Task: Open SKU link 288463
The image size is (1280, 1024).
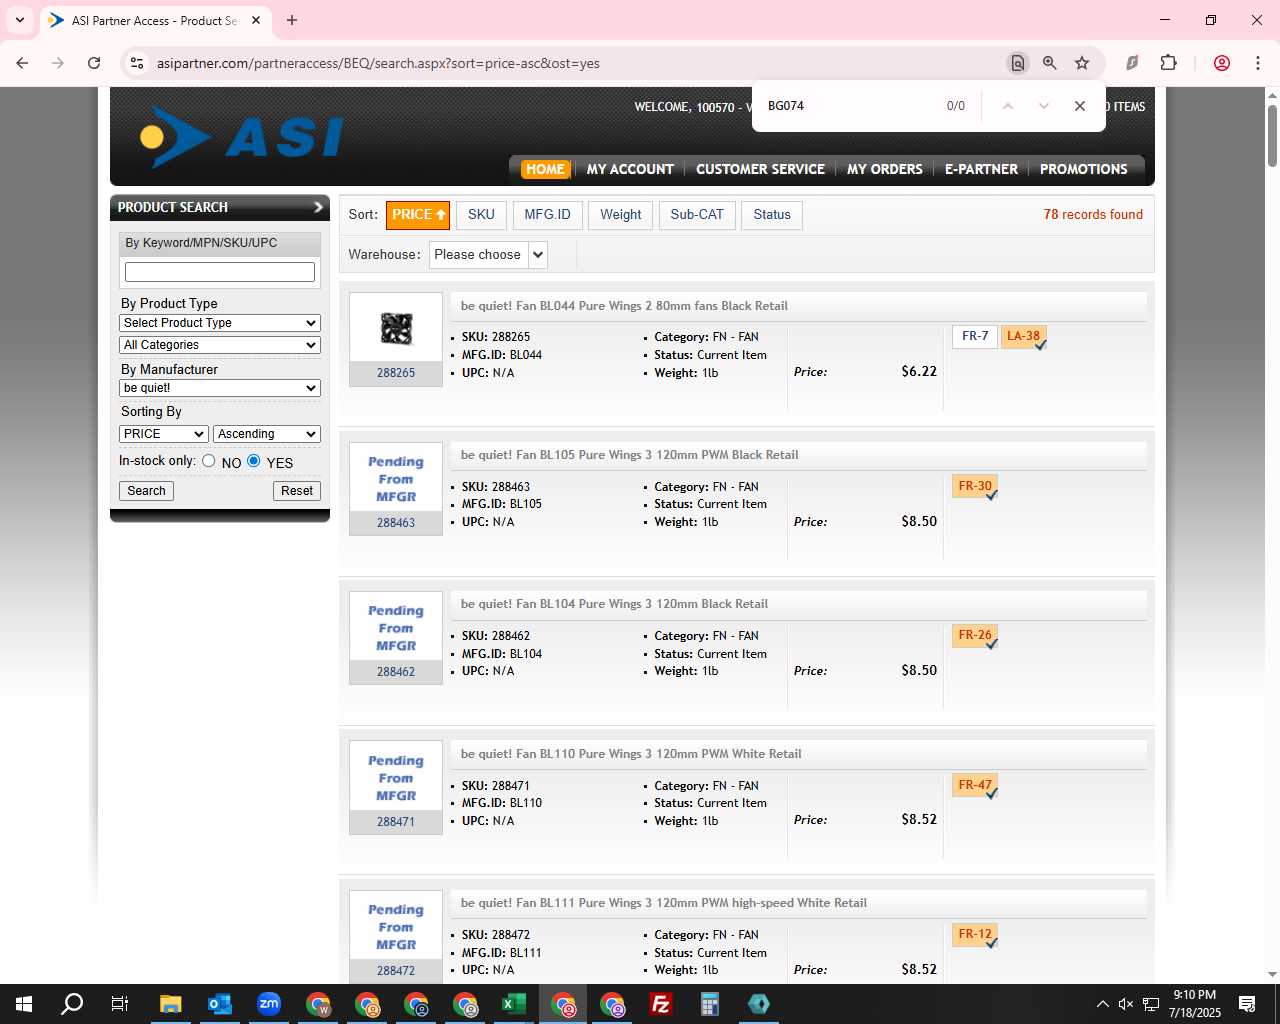Action: pos(396,523)
